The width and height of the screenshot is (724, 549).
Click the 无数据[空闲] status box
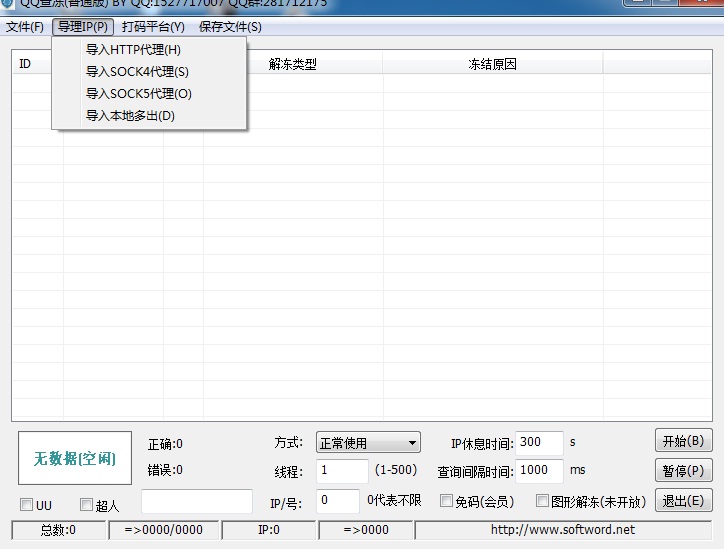[75, 458]
